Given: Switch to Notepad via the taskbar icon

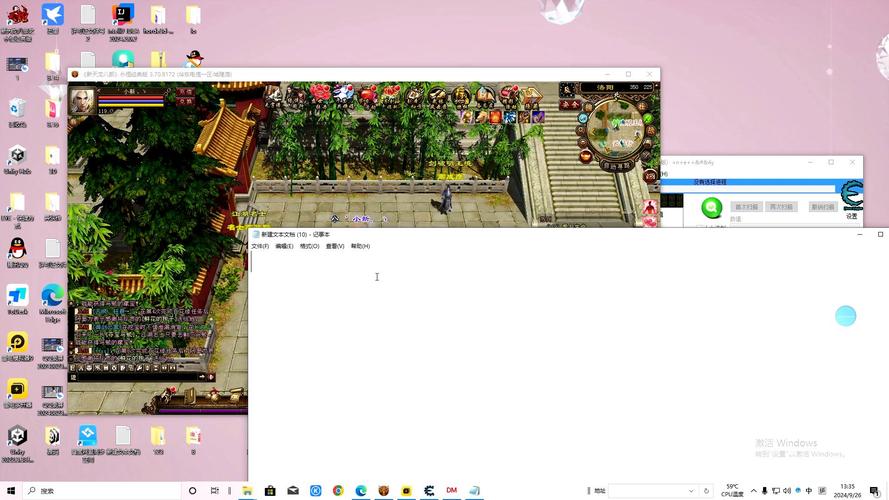Looking at the screenshot, I should (x=474, y=490).
